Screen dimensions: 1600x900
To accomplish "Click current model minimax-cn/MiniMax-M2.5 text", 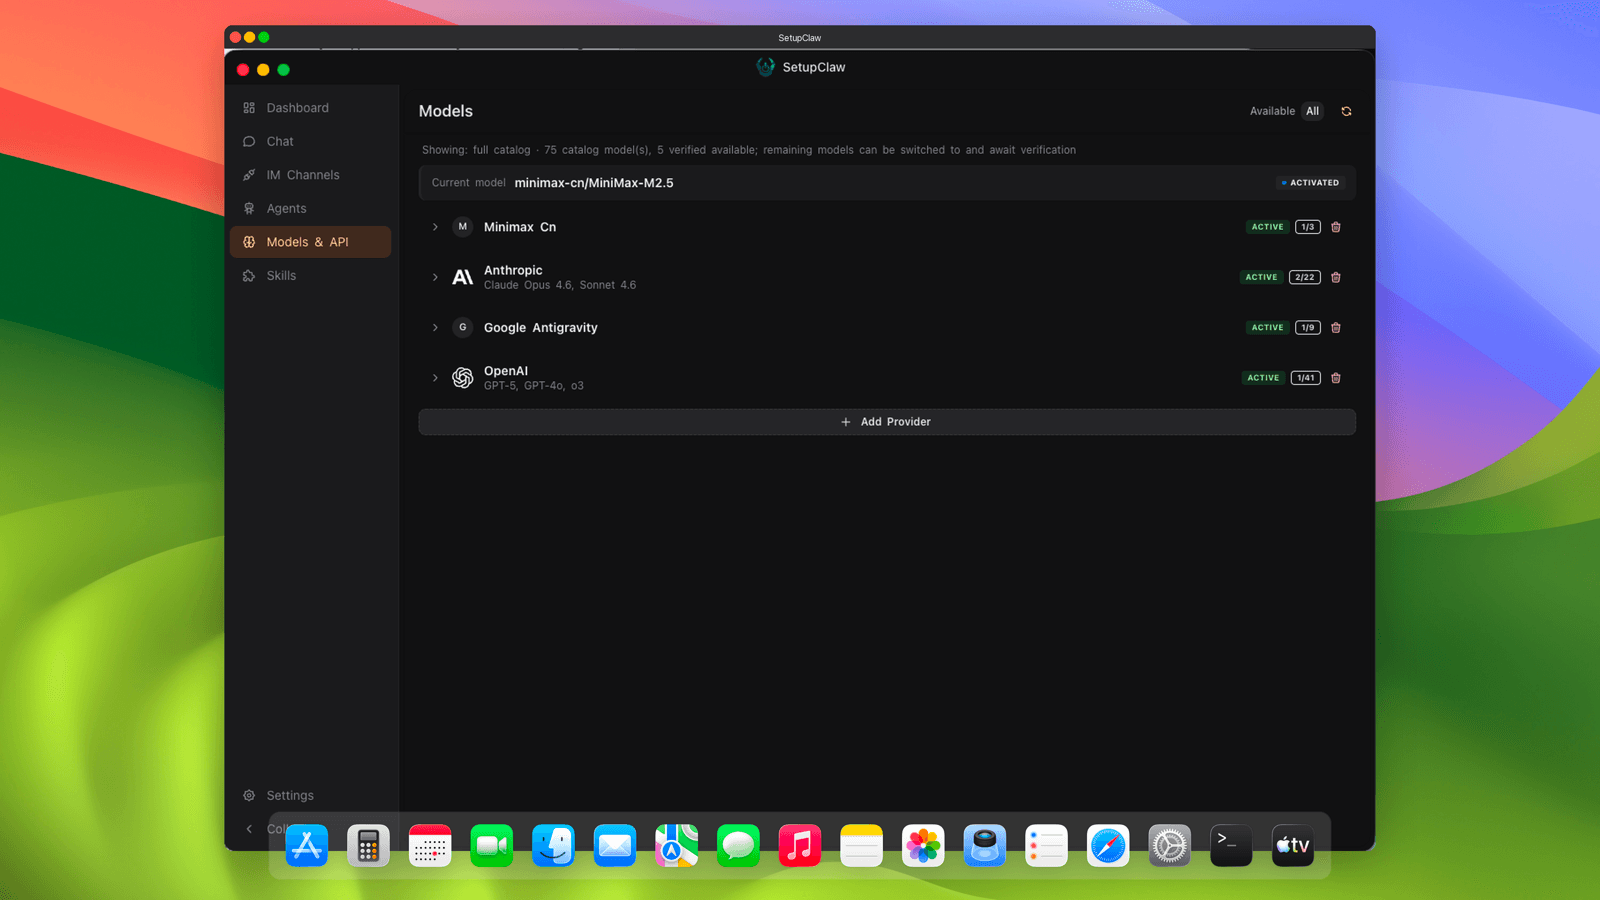I will pos(594,183).
